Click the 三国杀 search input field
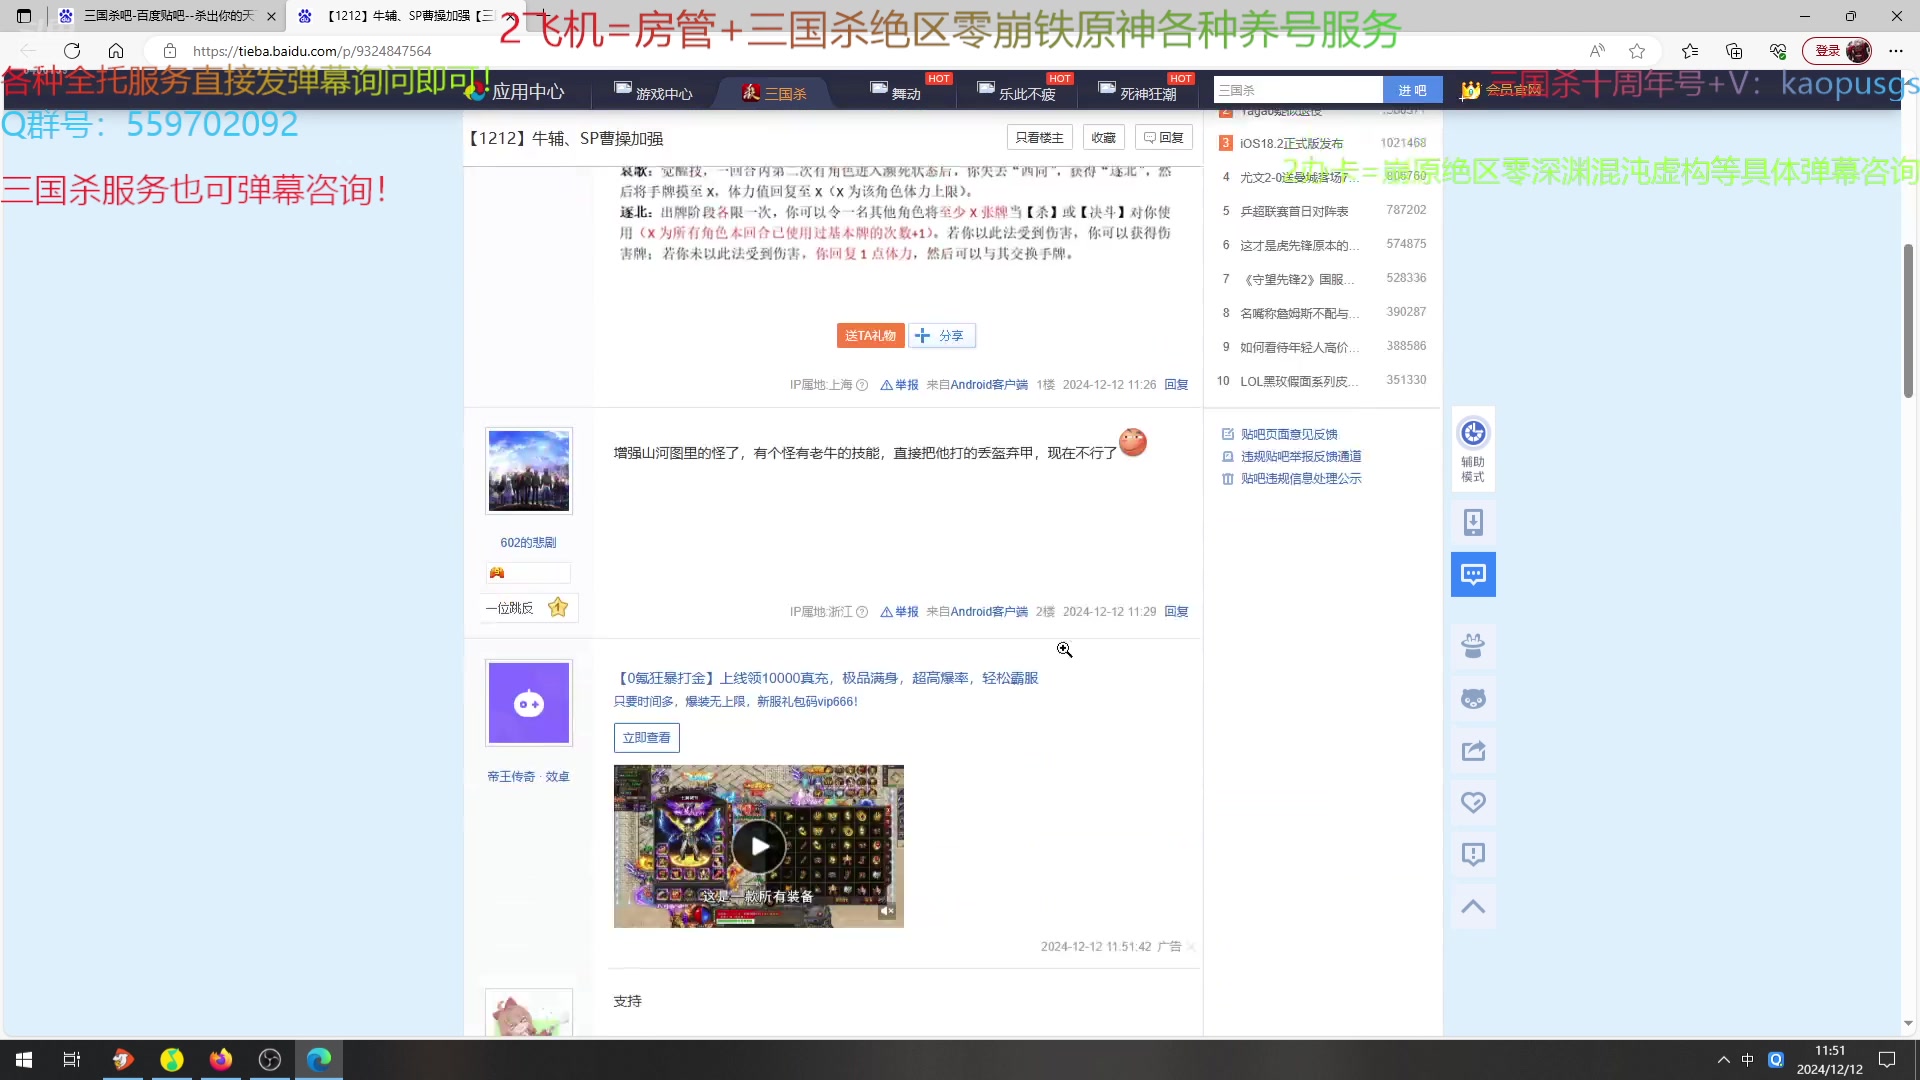Image resolution: width=1920 pixels, height=1080 pixels. (x=1298, y=90)
